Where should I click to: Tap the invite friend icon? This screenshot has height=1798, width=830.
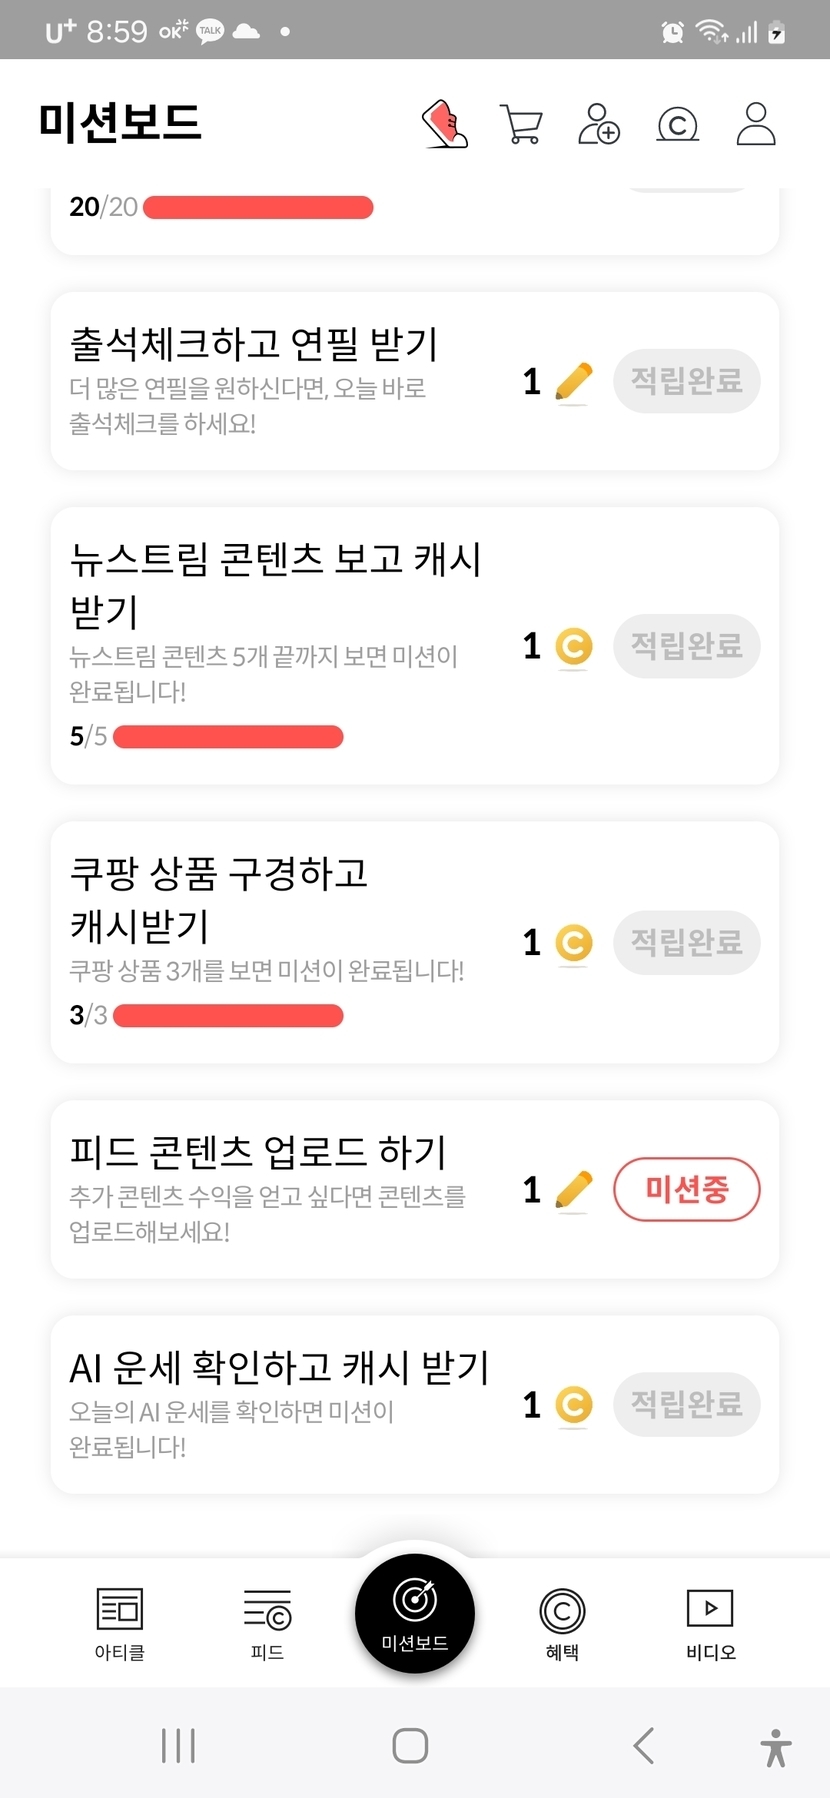(599, 125)
